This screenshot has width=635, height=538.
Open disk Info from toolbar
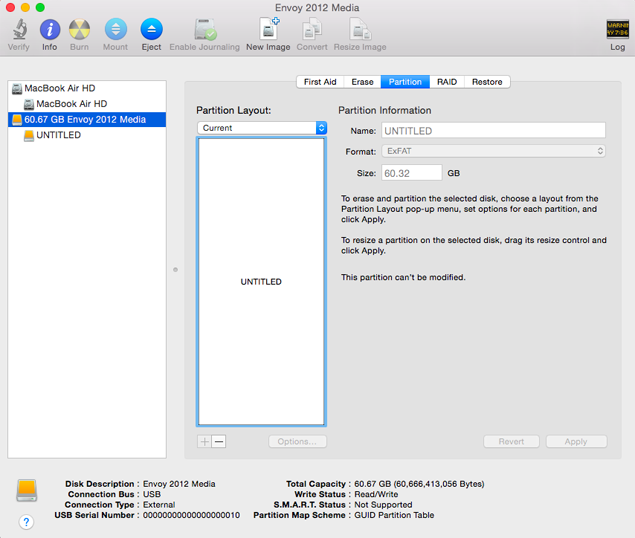pos(50,30)
